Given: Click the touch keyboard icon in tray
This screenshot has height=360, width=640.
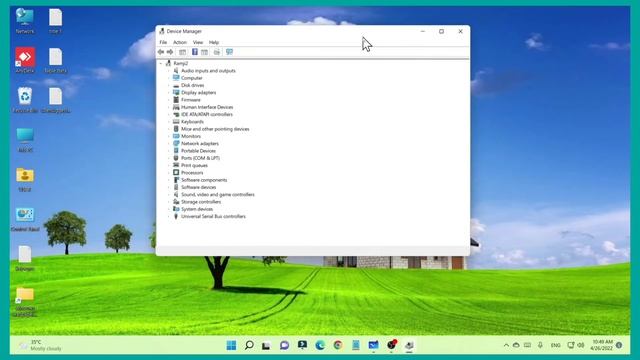Looking at the screenshot, I should click(x=527, y=345).
